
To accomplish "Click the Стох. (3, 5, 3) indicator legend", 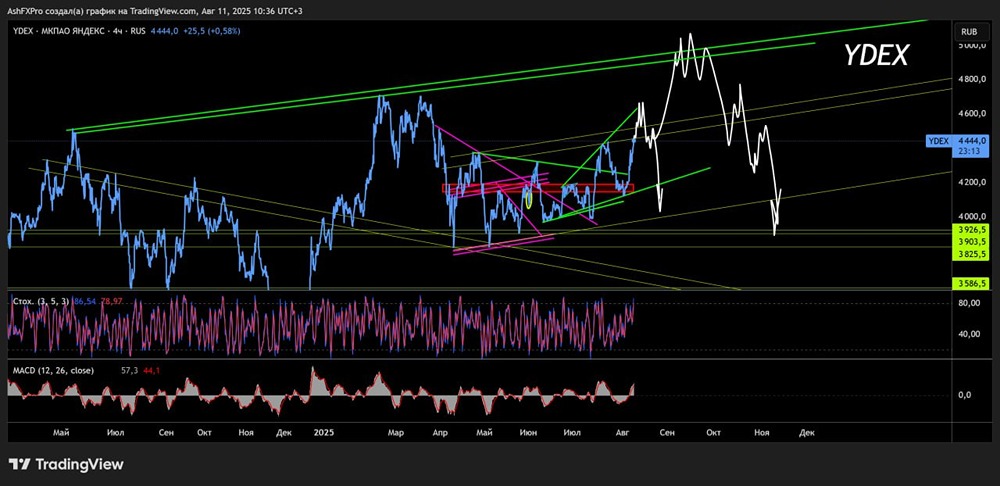I will (x=42, y=300).
